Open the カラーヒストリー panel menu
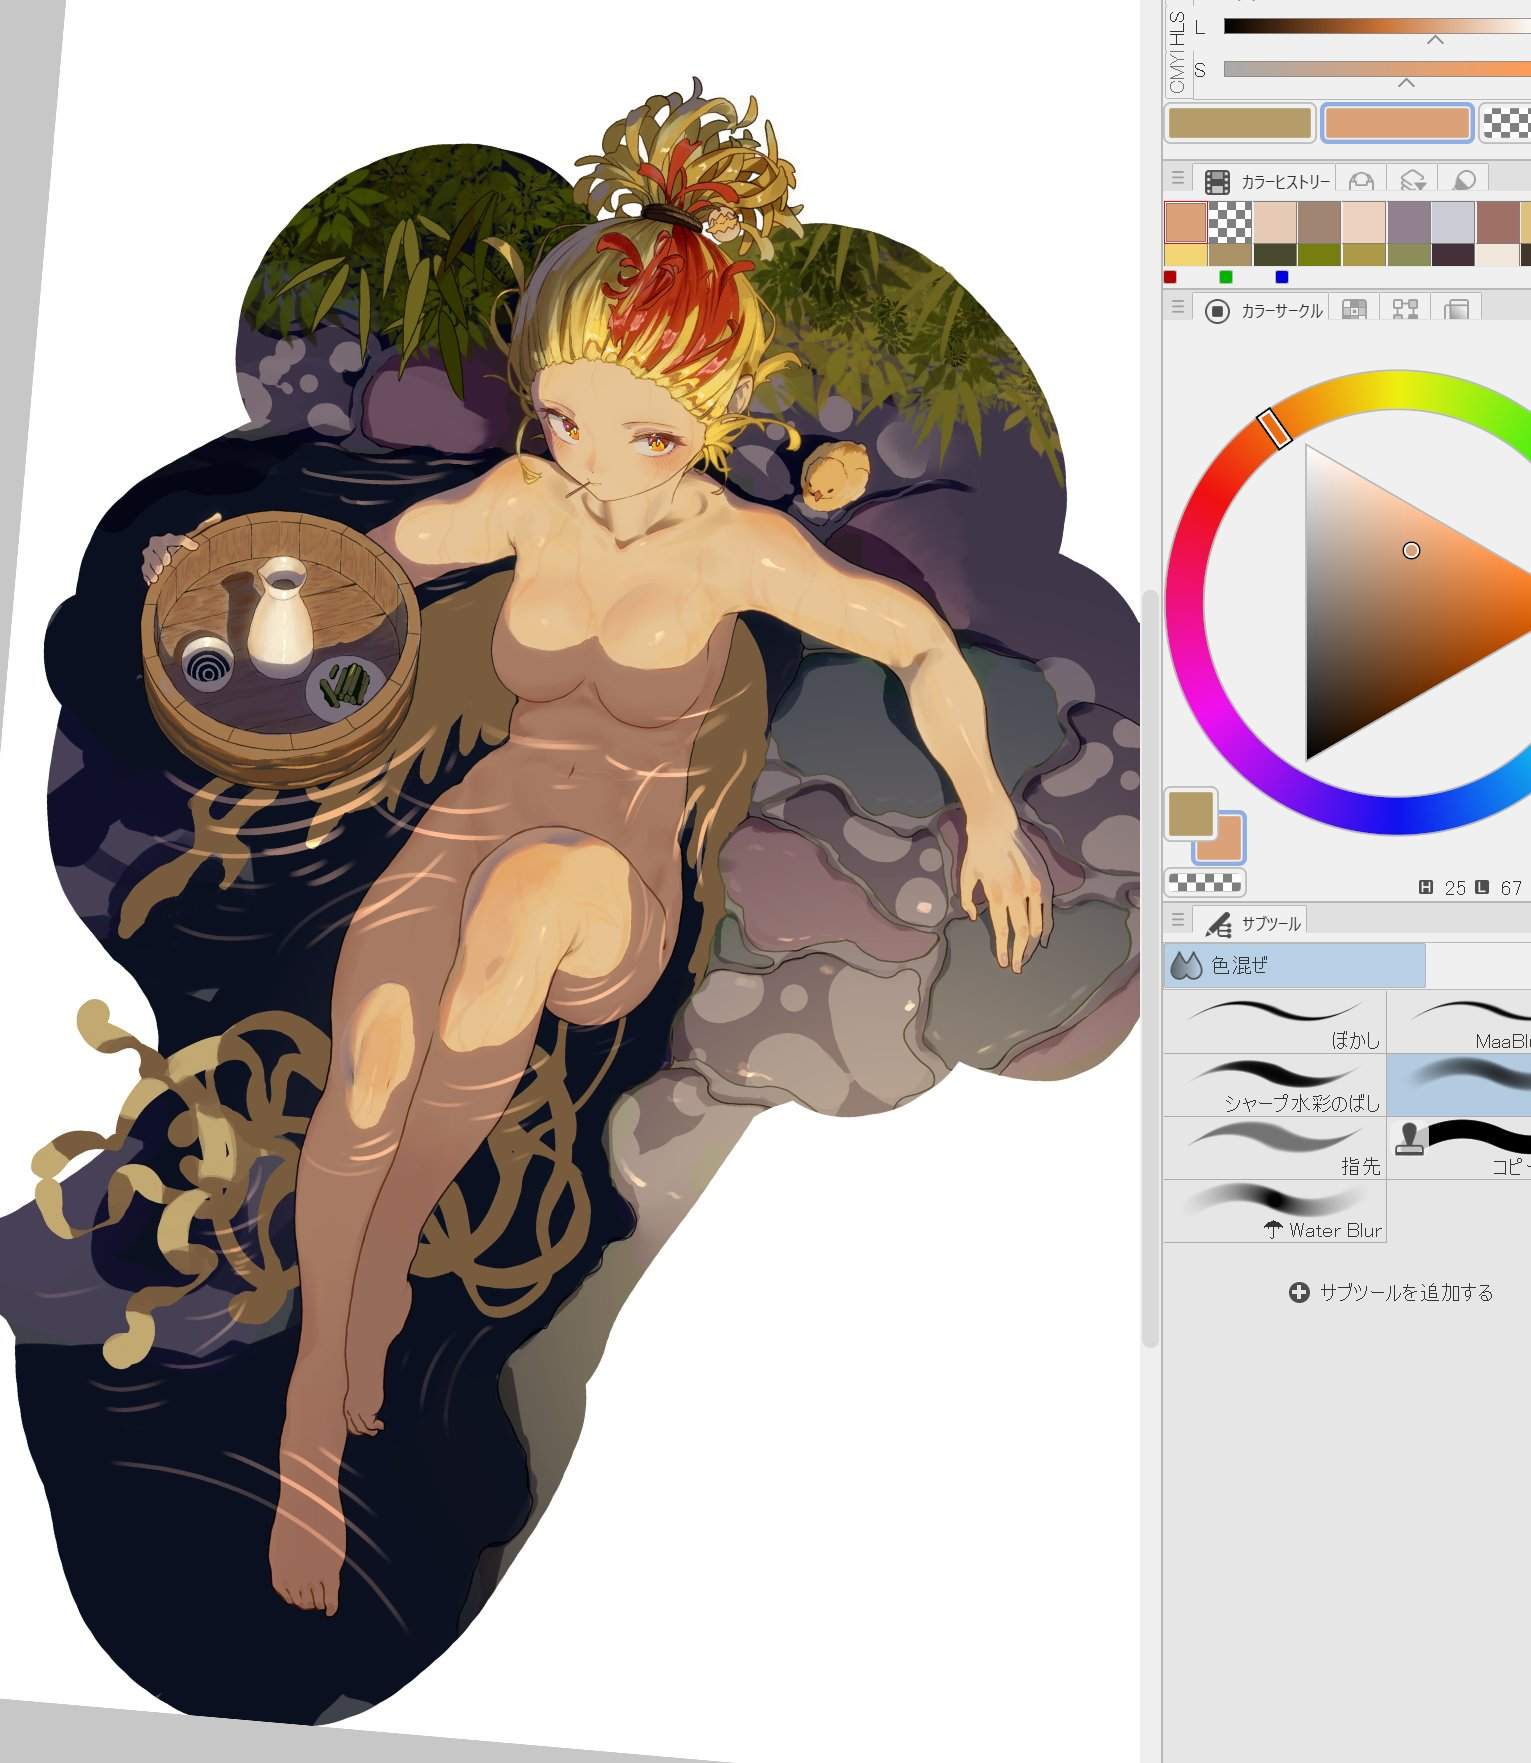This screenshot has width=1531, height=1763. 1178,179
